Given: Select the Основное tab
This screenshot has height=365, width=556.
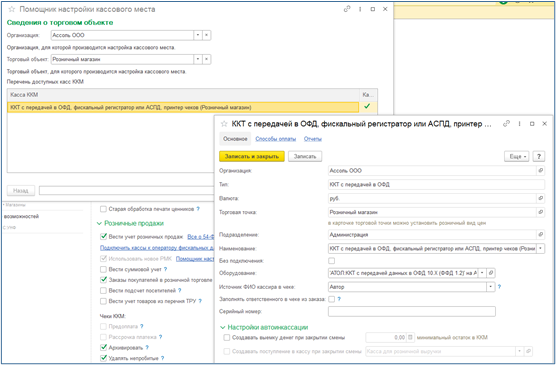Looking at the screenshot, I should (x=235, y=139).
